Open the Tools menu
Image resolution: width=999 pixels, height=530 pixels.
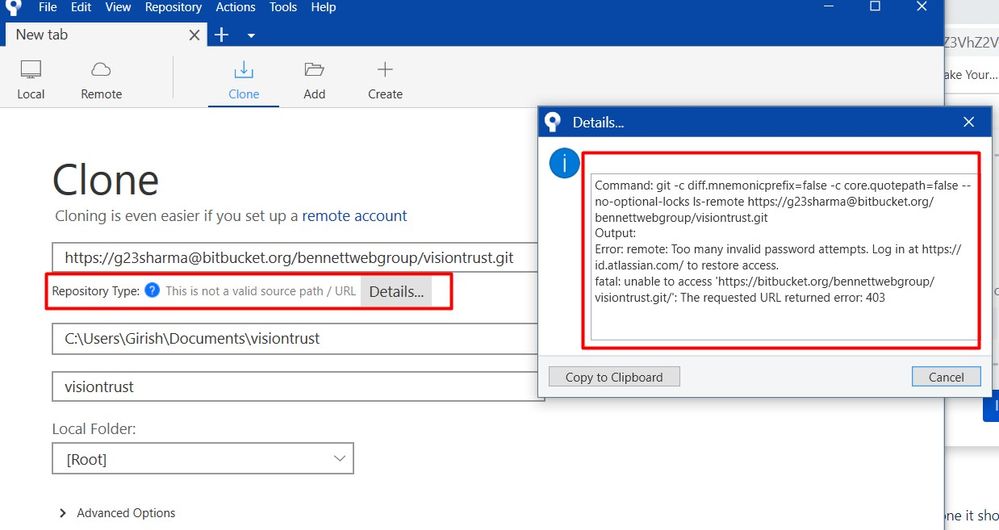(x=283, y=8)
